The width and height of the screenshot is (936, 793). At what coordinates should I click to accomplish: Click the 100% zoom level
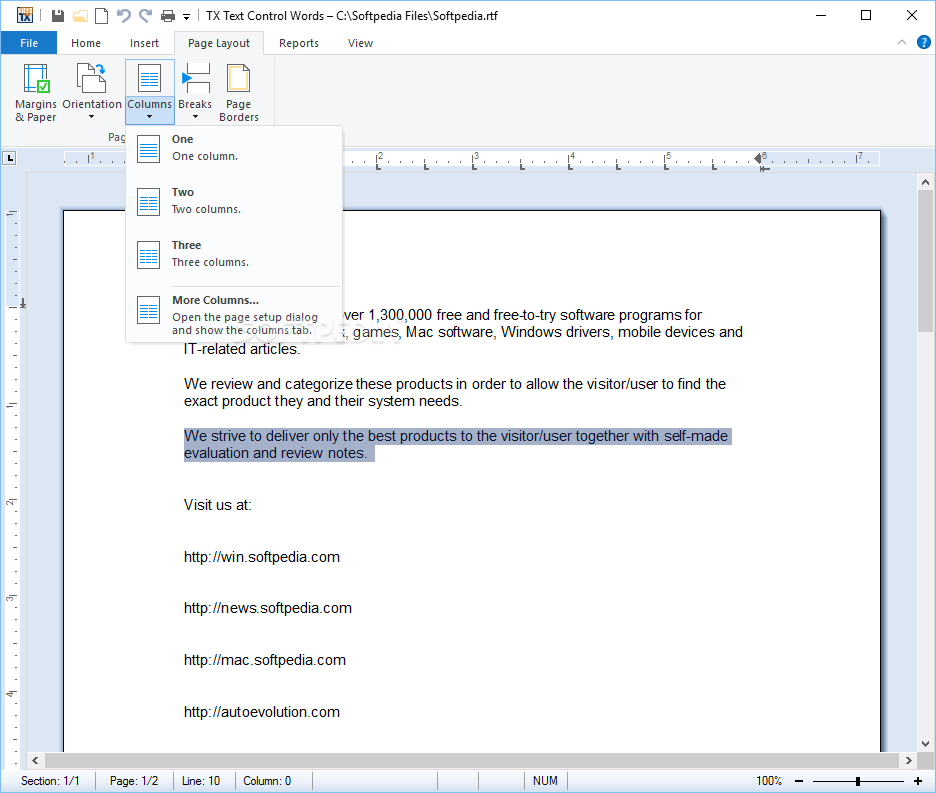coord(769,781)
